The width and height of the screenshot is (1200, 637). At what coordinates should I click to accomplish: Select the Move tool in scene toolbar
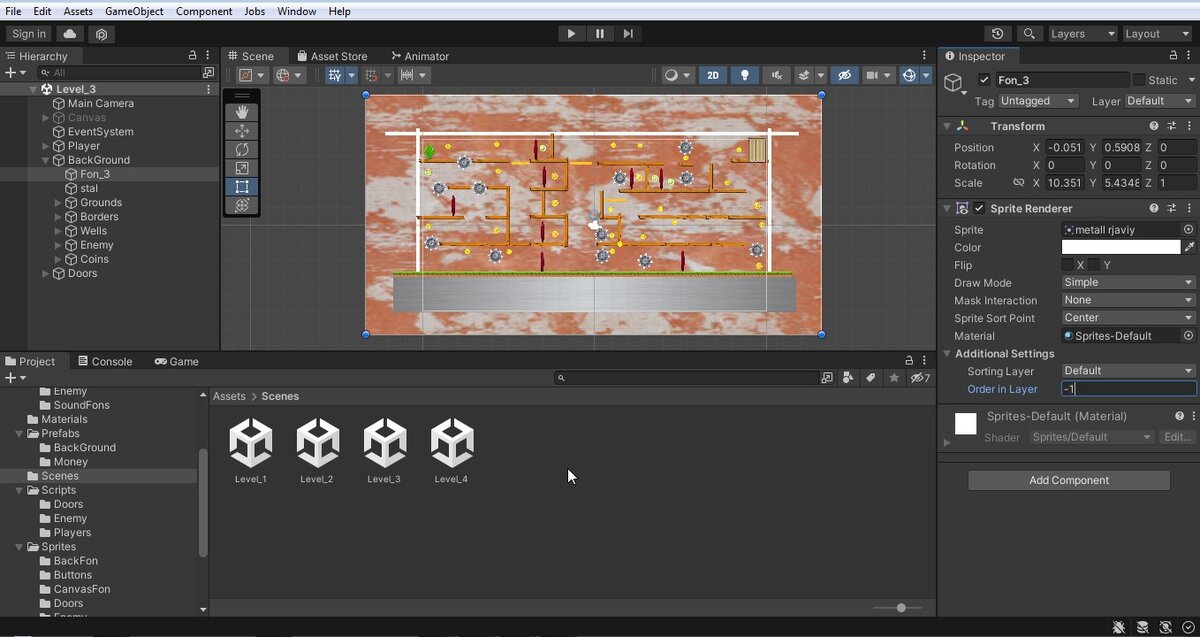[x=241, y=131]
